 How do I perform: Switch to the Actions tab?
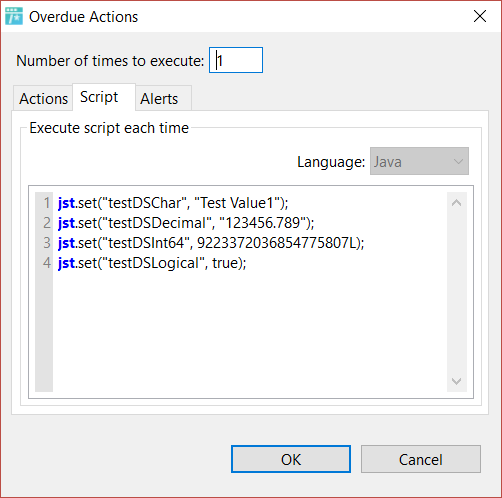pos(43,99)
